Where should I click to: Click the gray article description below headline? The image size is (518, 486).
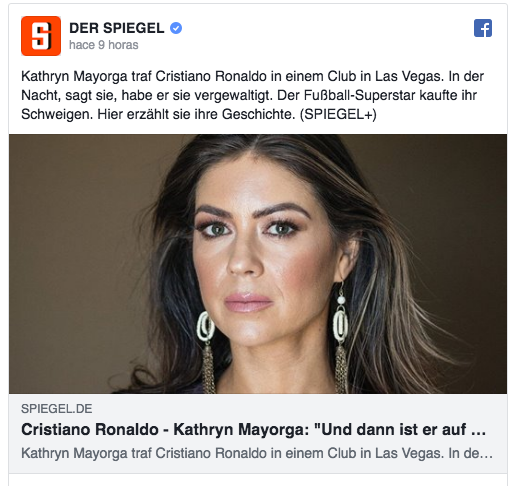[x=257, y=453]
